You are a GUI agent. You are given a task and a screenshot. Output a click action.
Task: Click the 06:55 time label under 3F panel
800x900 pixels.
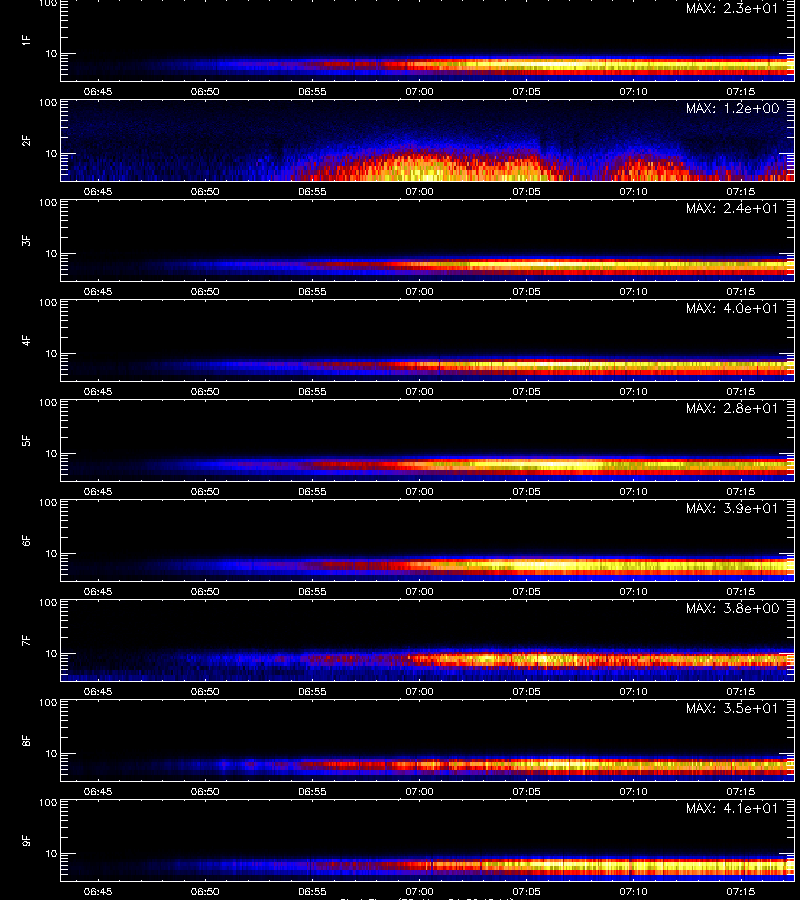pos(312,292)
